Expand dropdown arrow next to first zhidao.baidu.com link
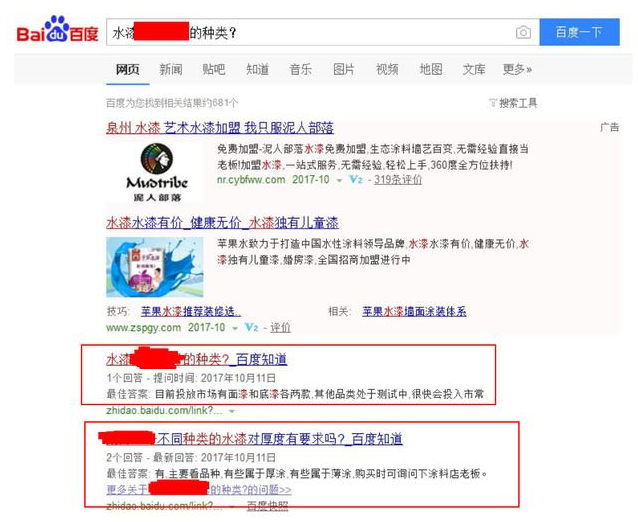The width and height of the screenshot is (638, 522). coord(232,411)
